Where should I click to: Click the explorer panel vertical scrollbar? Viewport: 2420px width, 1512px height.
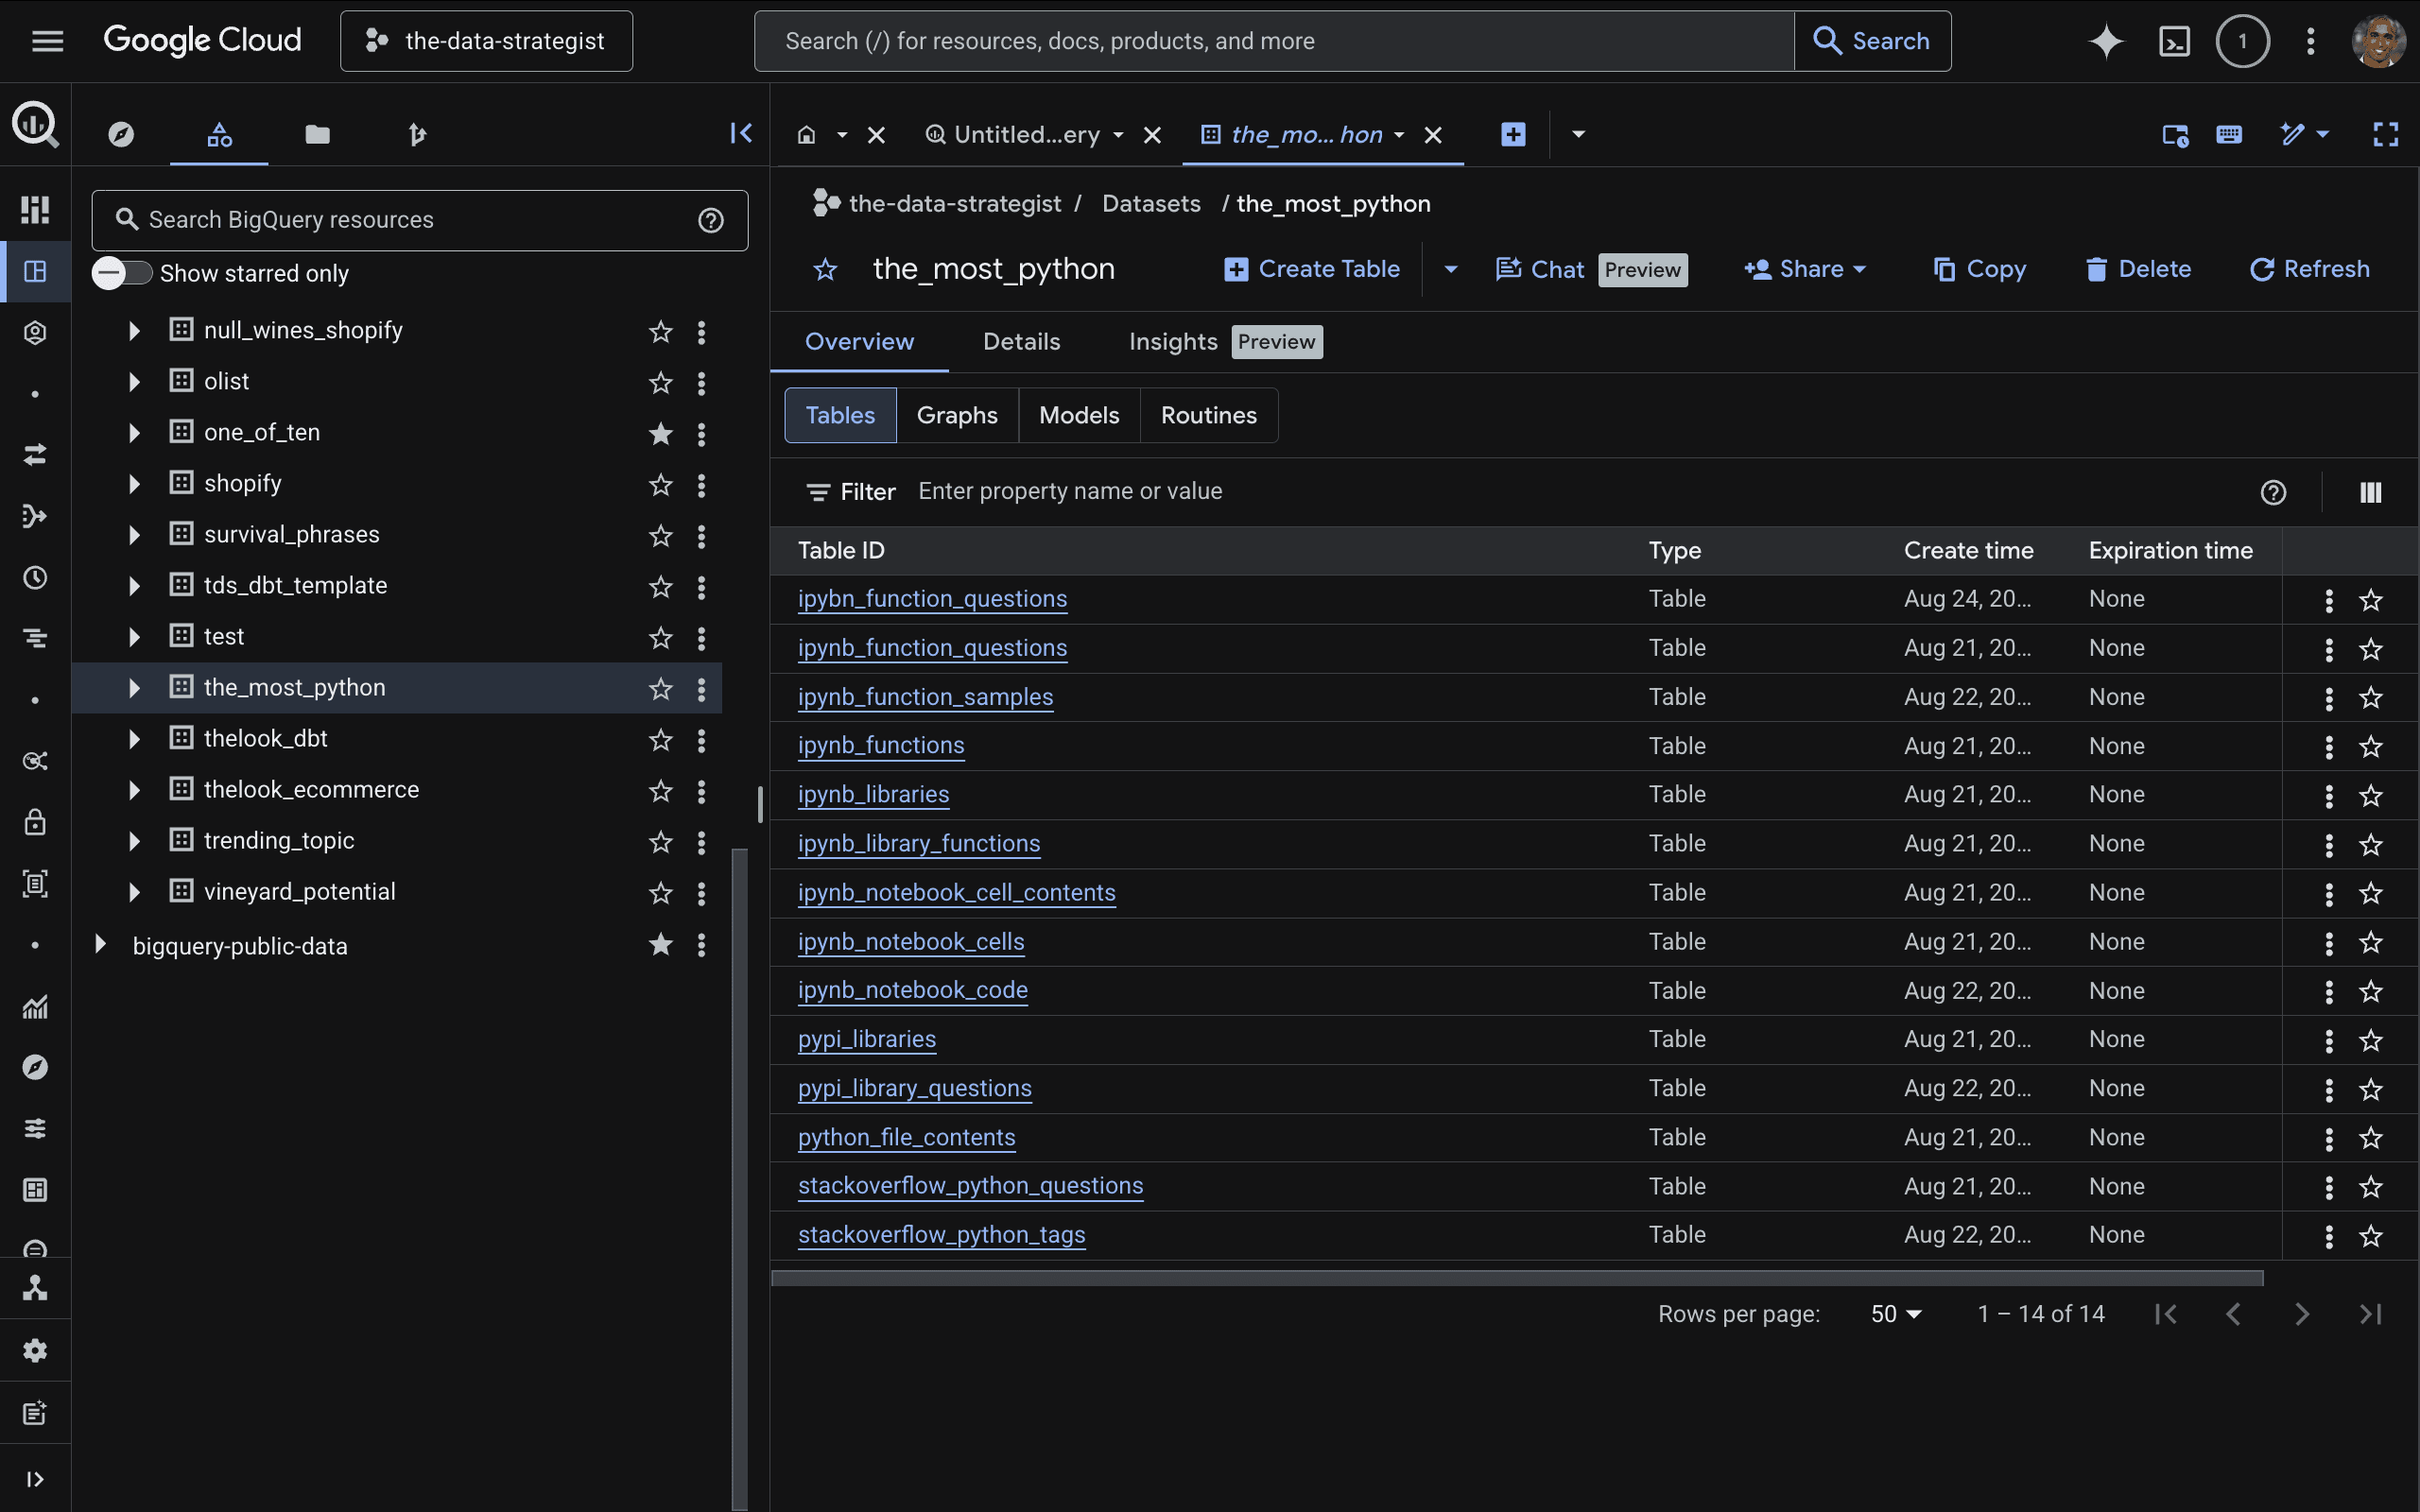point(740,1178)
